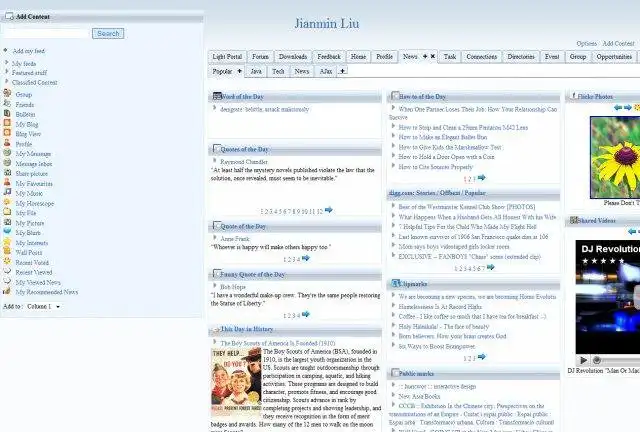Open the Light Portal tab
This screenshot has width=640, height=432.
tap(227, 57)
